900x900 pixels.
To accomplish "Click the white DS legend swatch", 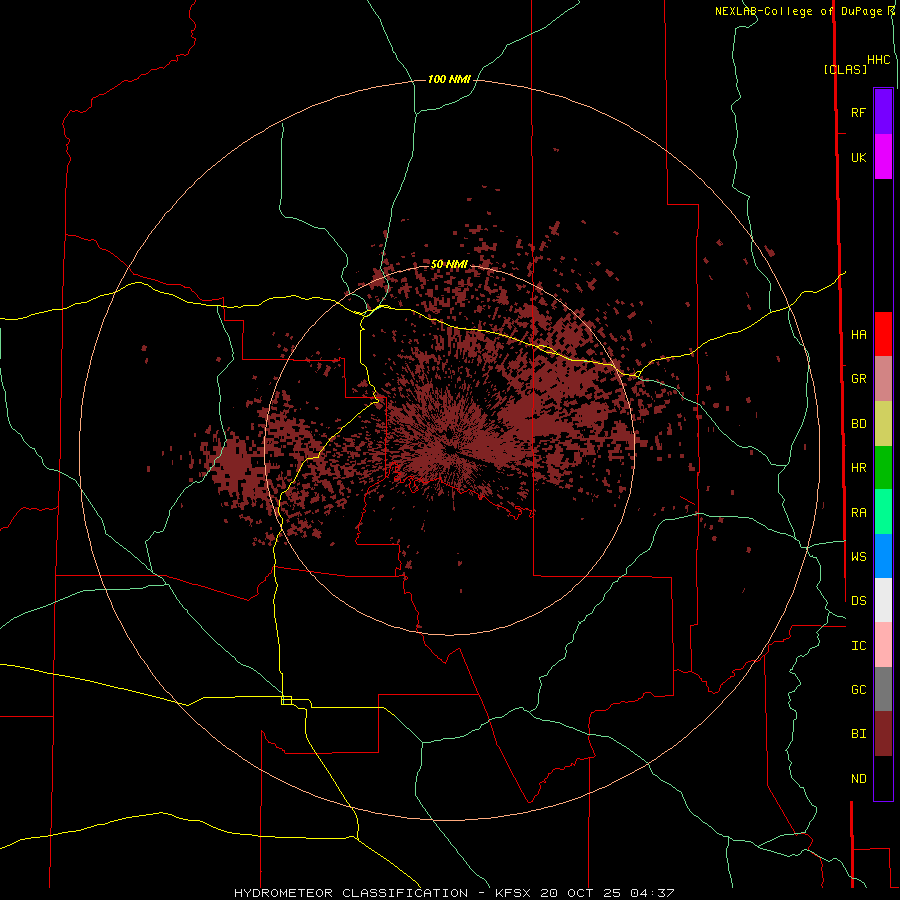I will click(x=883, y=600).
